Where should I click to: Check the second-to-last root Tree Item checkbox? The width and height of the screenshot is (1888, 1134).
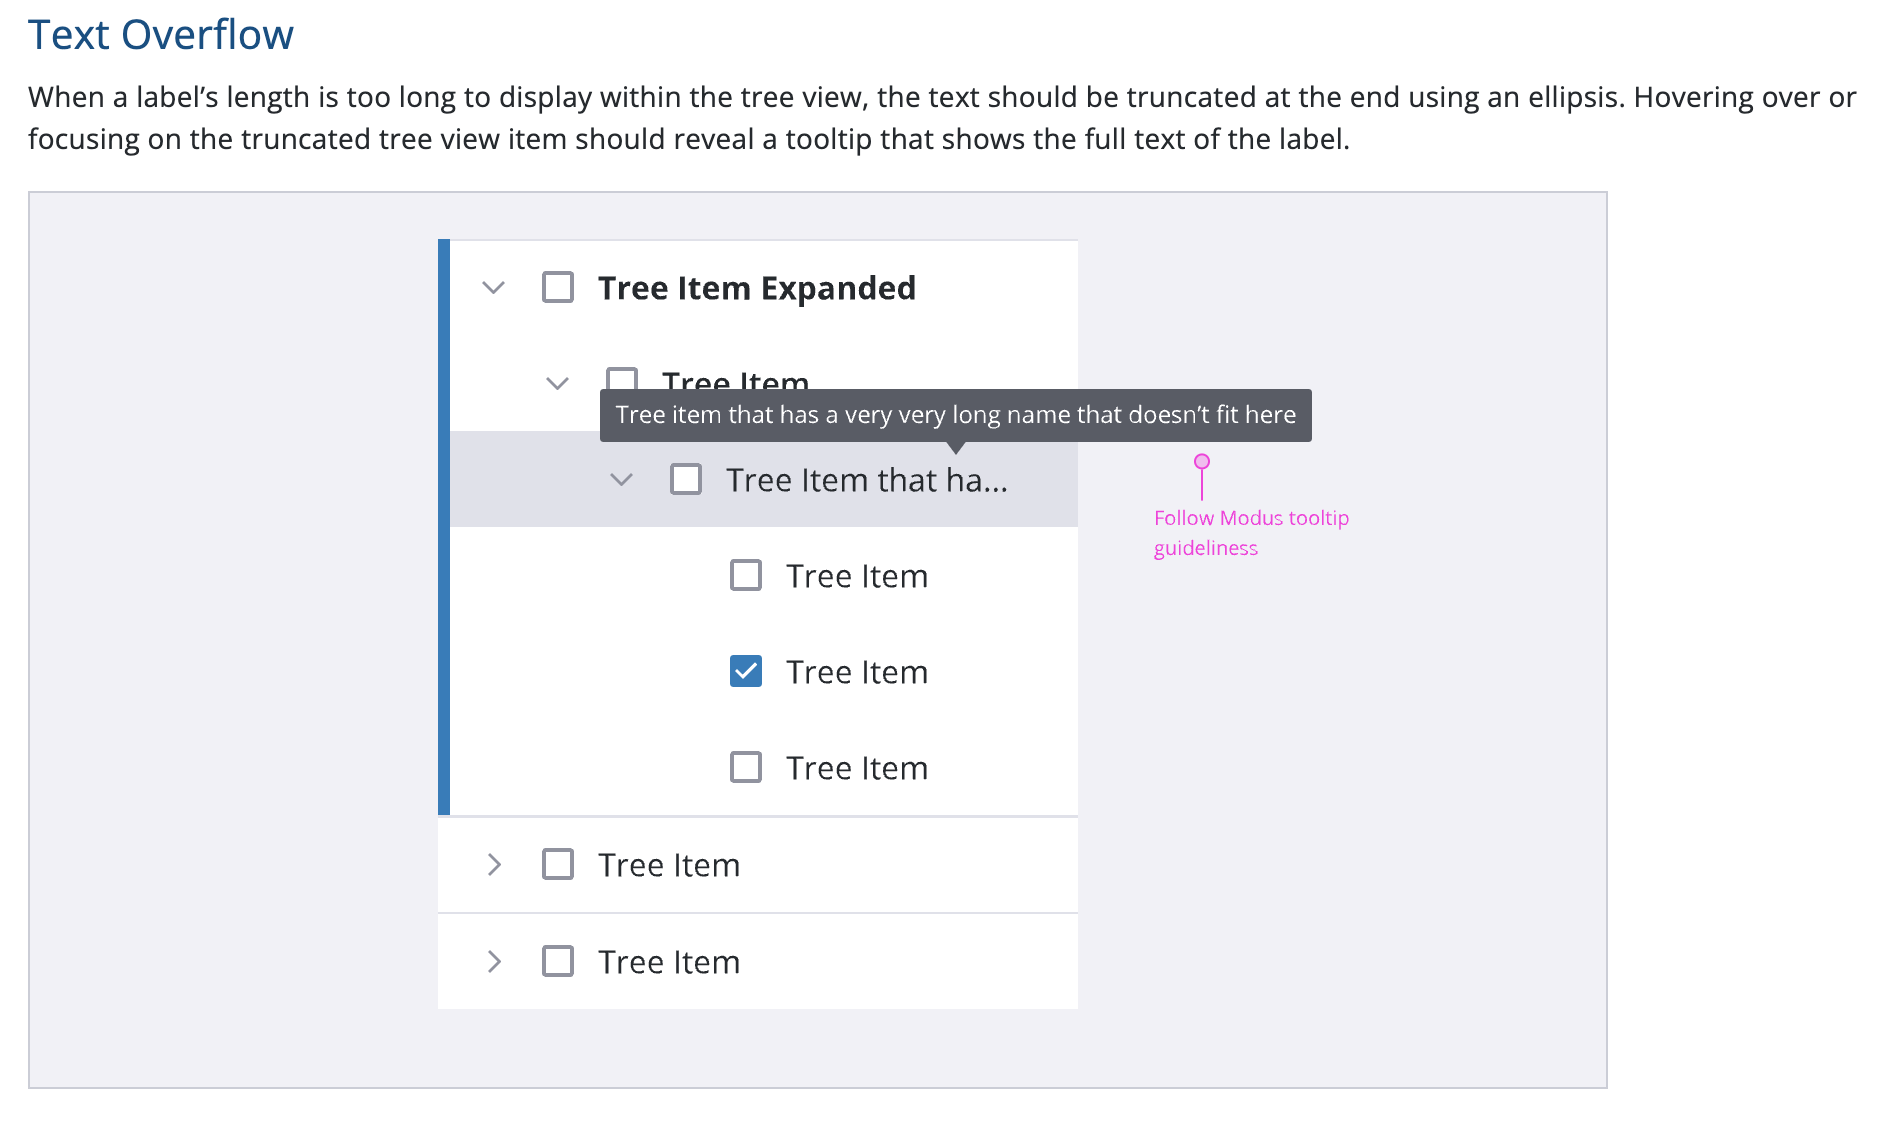point(558,864)
